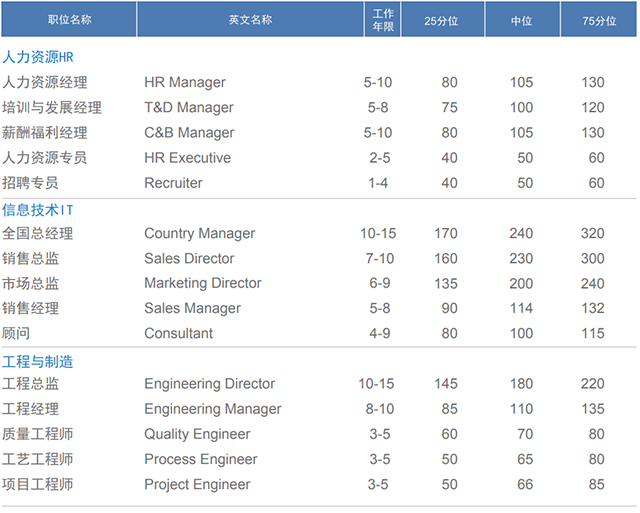Click the Engineering Director cell
This screenshot has width=640, height=513.
209,384
